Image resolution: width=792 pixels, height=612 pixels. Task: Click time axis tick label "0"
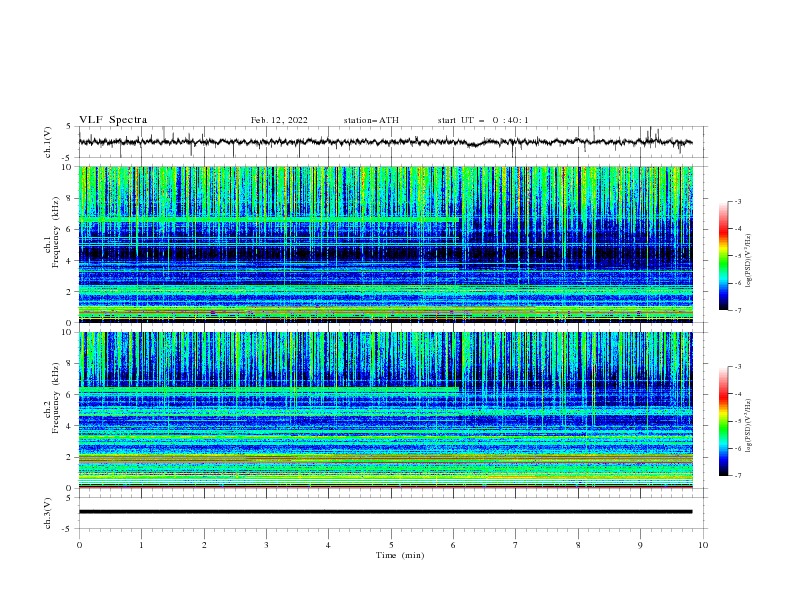tap(79, 545)
